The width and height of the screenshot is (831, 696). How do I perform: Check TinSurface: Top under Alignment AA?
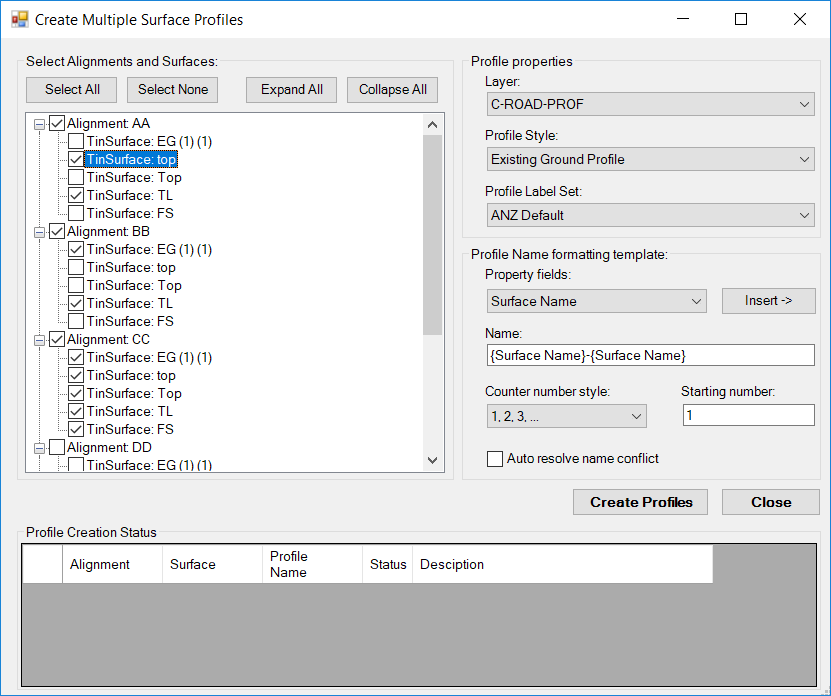(76, 177)
